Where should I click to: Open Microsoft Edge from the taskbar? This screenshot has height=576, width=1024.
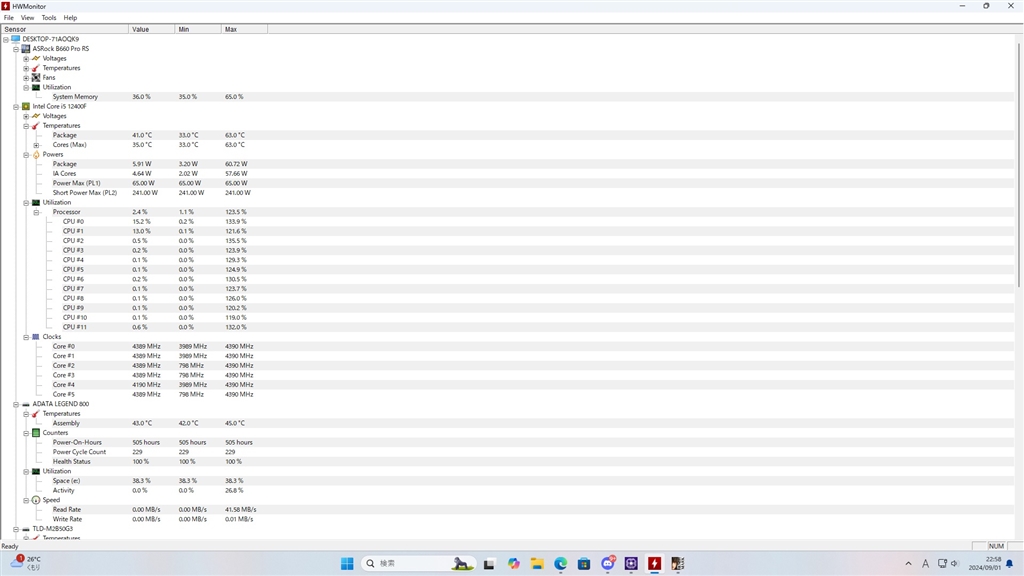point(560,564)
